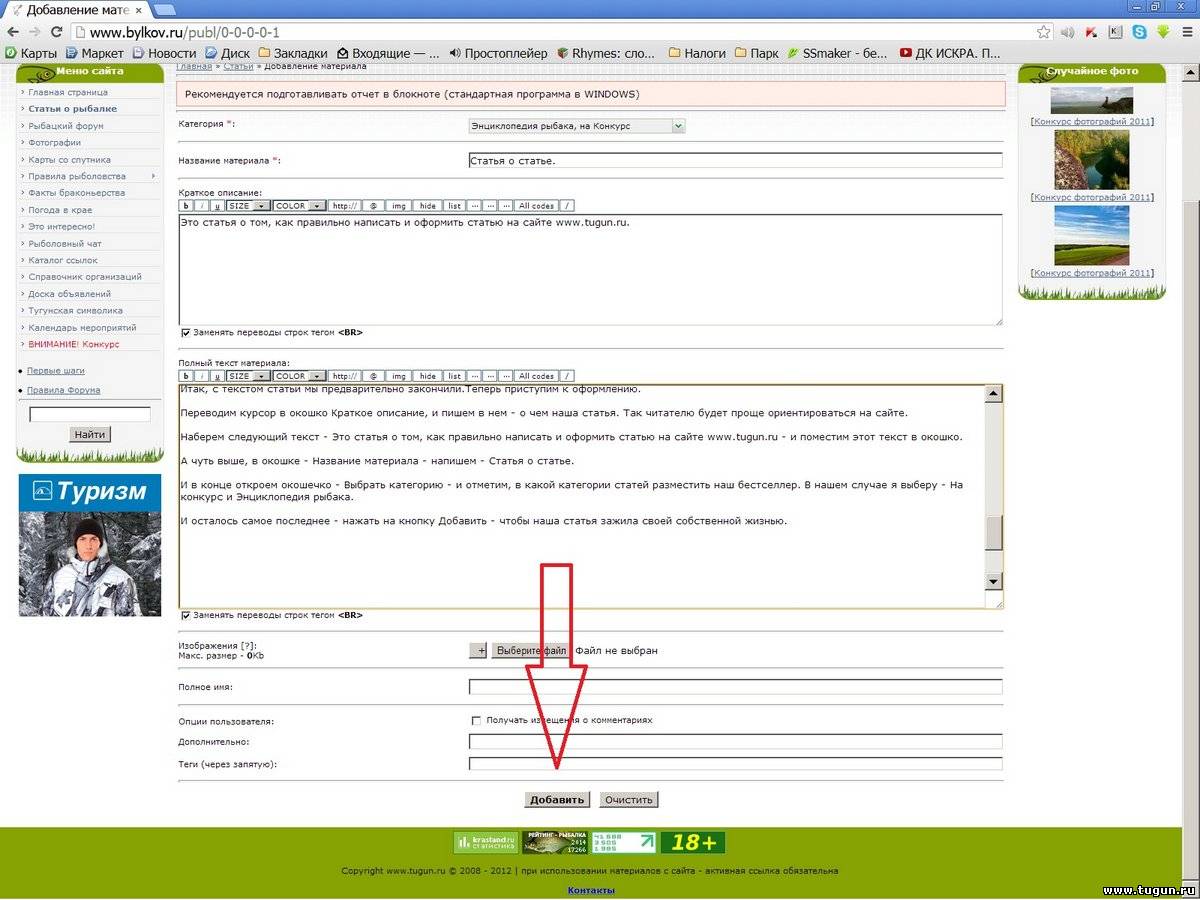Open the Правила Форума link
Image resolution: width=1200 pixels, height=900 pixels.
tap(64, 390)
